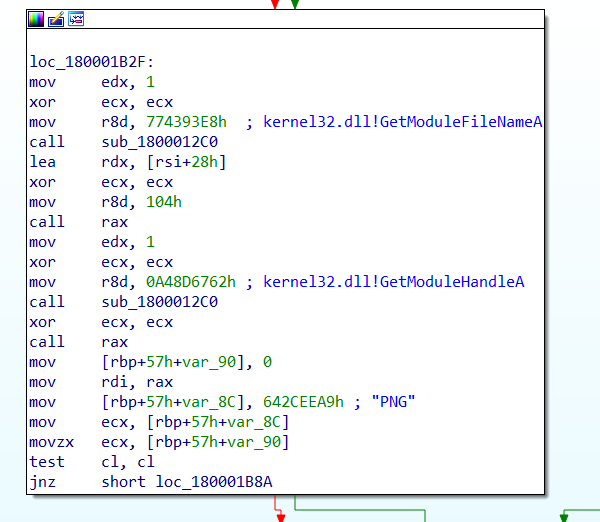Click the 'mov rdi, rax' instruction

(x=101, y=382)
